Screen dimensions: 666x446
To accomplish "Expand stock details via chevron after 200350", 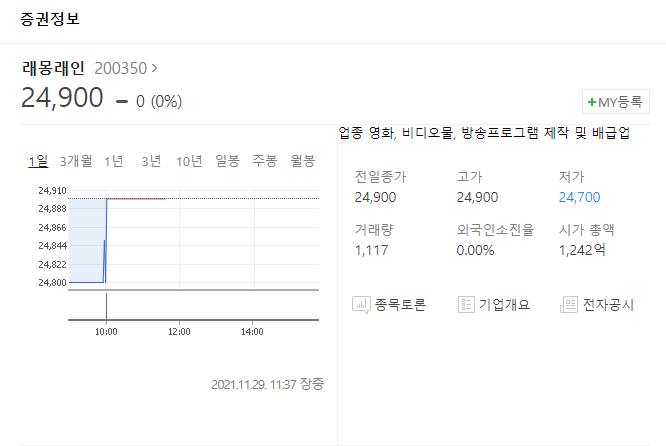I will coord(155,68).
